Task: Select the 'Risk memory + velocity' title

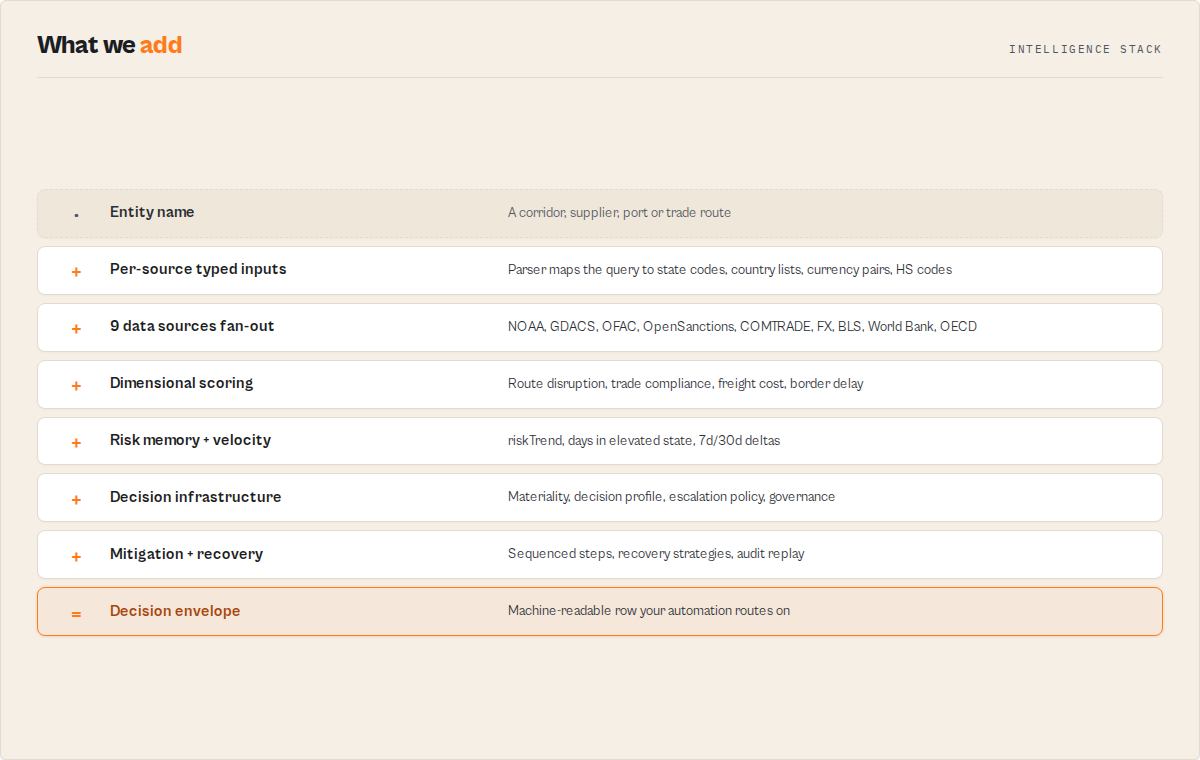Action: click(x=190, y=440)
